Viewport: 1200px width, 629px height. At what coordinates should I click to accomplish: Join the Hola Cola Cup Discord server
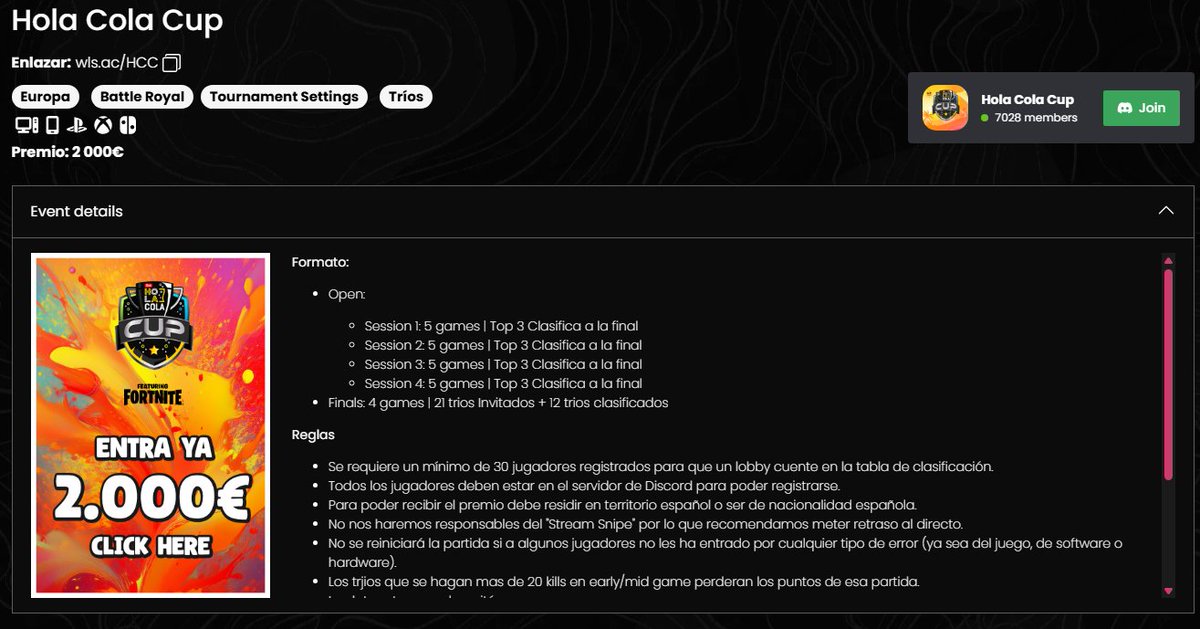(1141, 108)
